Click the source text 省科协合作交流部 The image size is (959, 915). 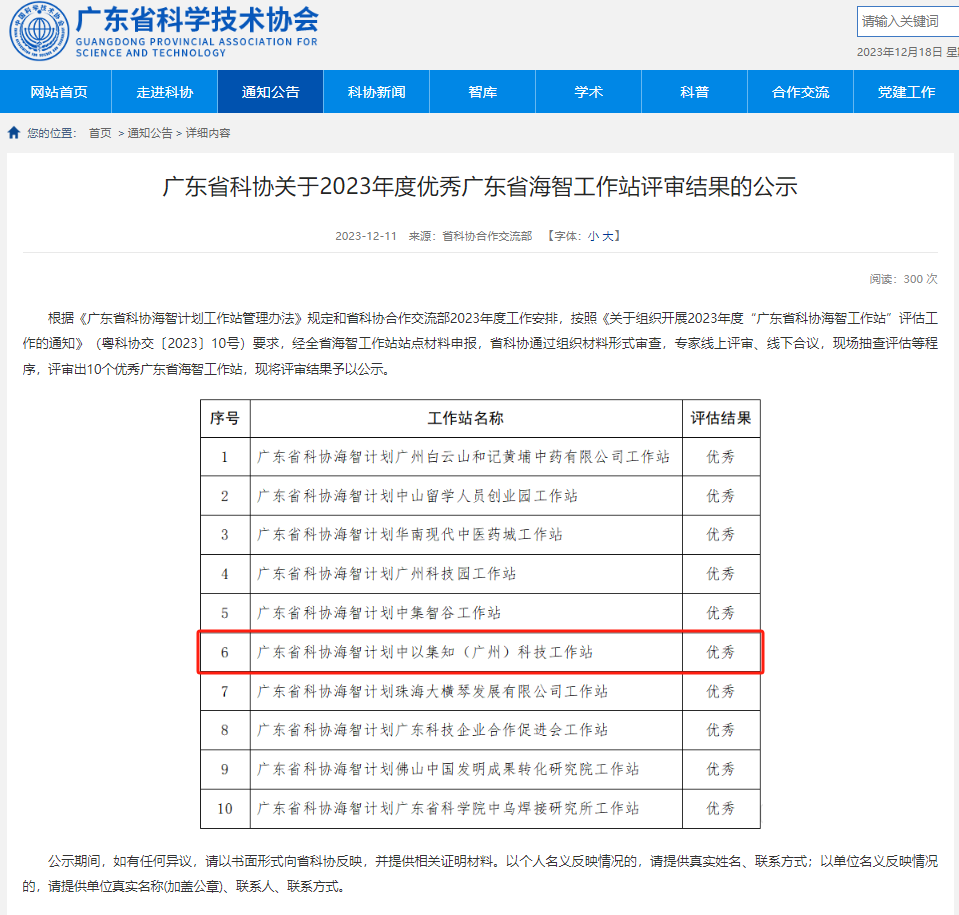click(x=487, y=236)
